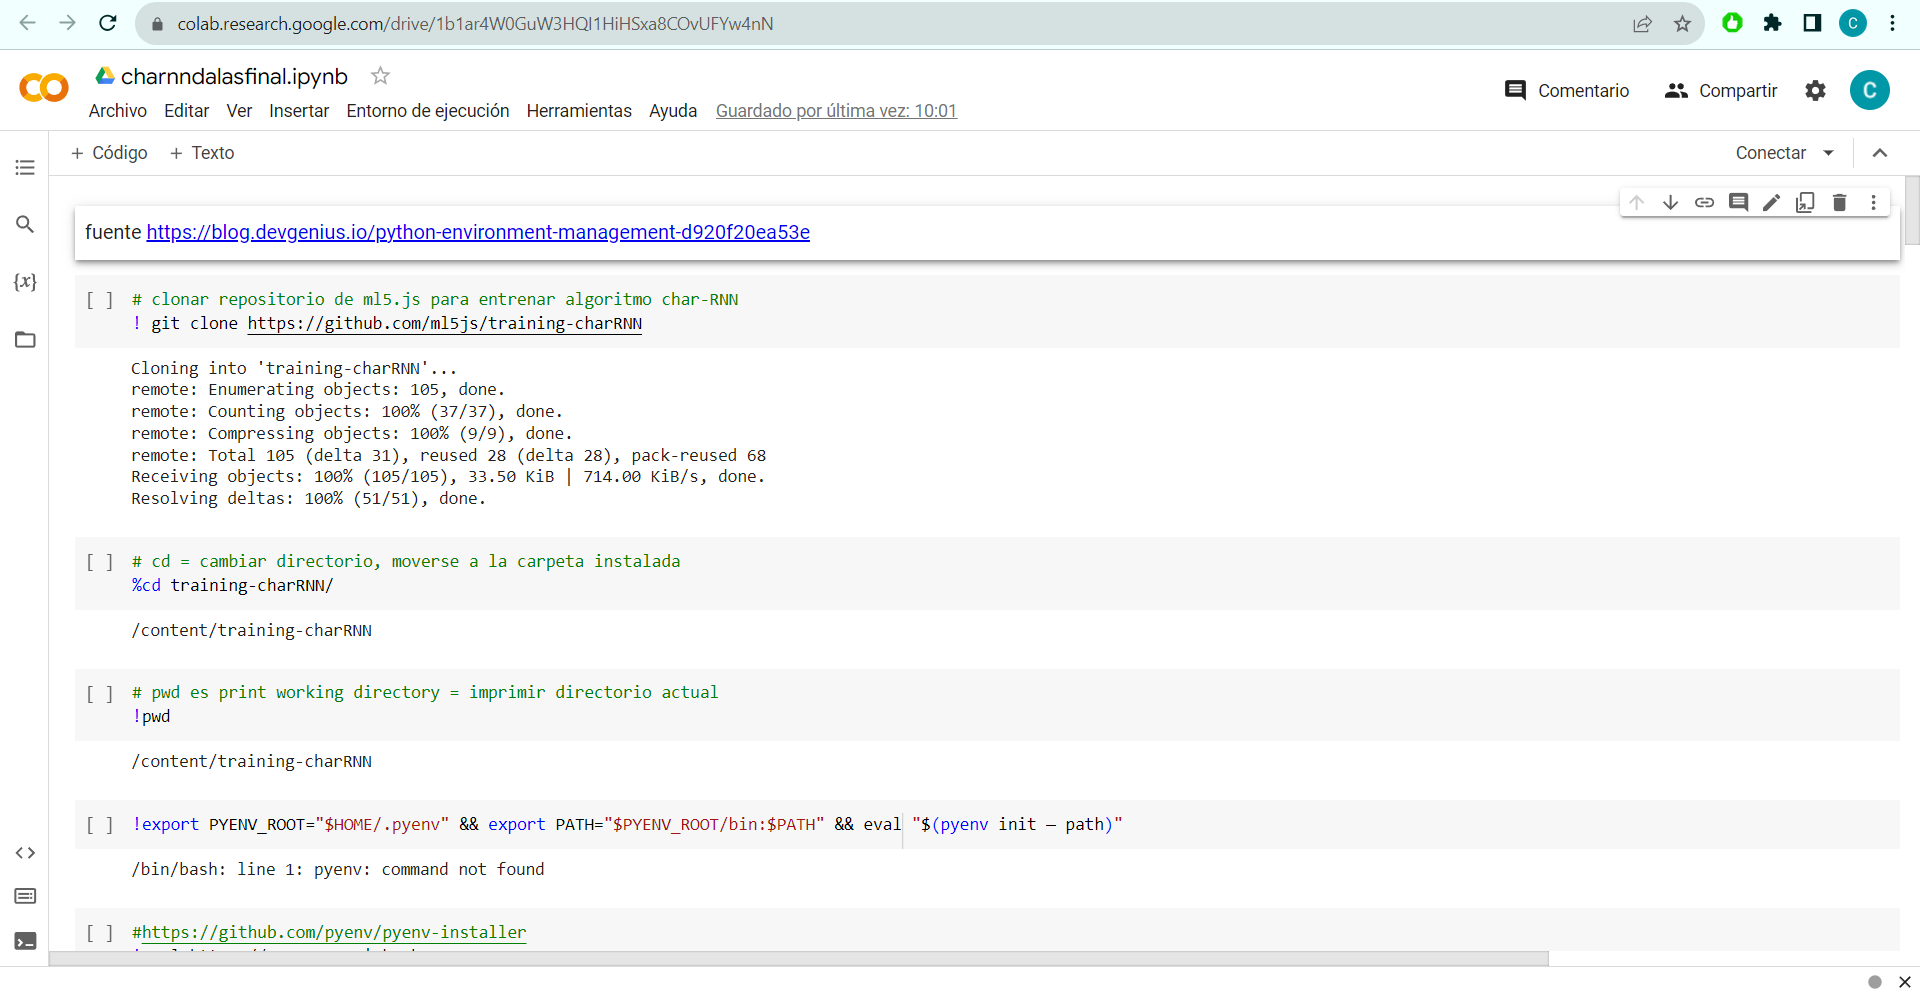The height and width of the screenshot is (993, 1920).
Task: Open command palette icon
Action: (x=25, y=896)
